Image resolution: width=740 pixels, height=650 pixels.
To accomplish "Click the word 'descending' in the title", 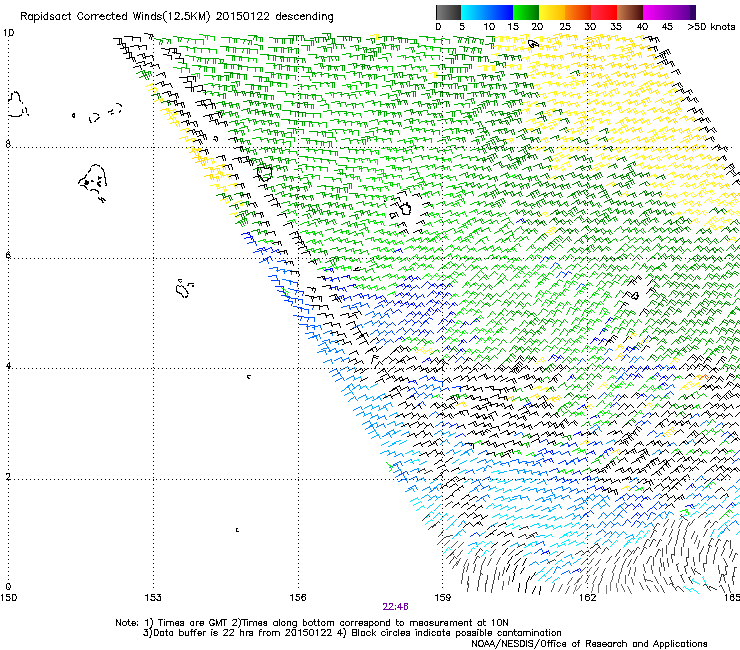I will 304,16.
